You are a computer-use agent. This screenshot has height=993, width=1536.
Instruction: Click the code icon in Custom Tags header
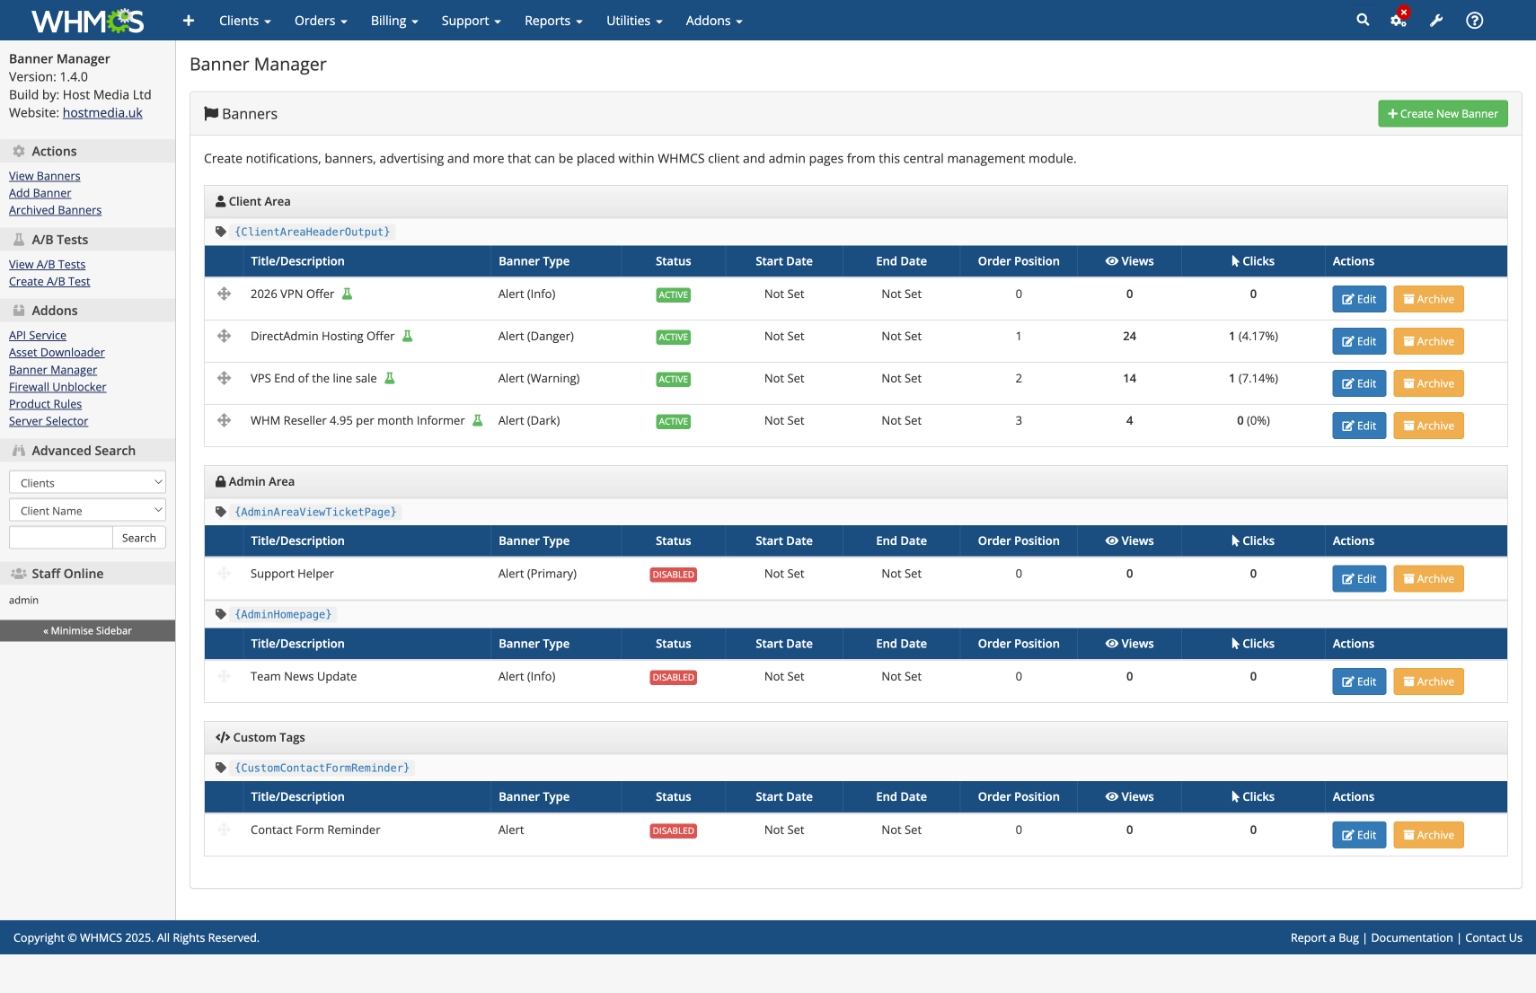[222, 737]
